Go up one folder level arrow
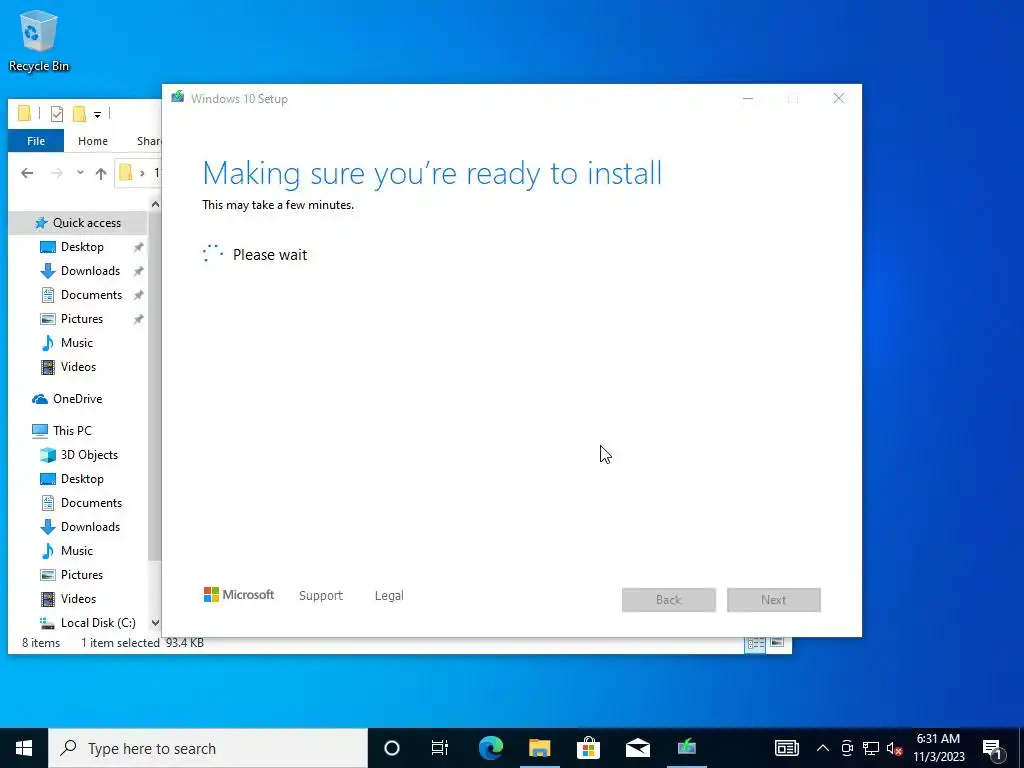 pyautogui.click(x=101, y=173)
